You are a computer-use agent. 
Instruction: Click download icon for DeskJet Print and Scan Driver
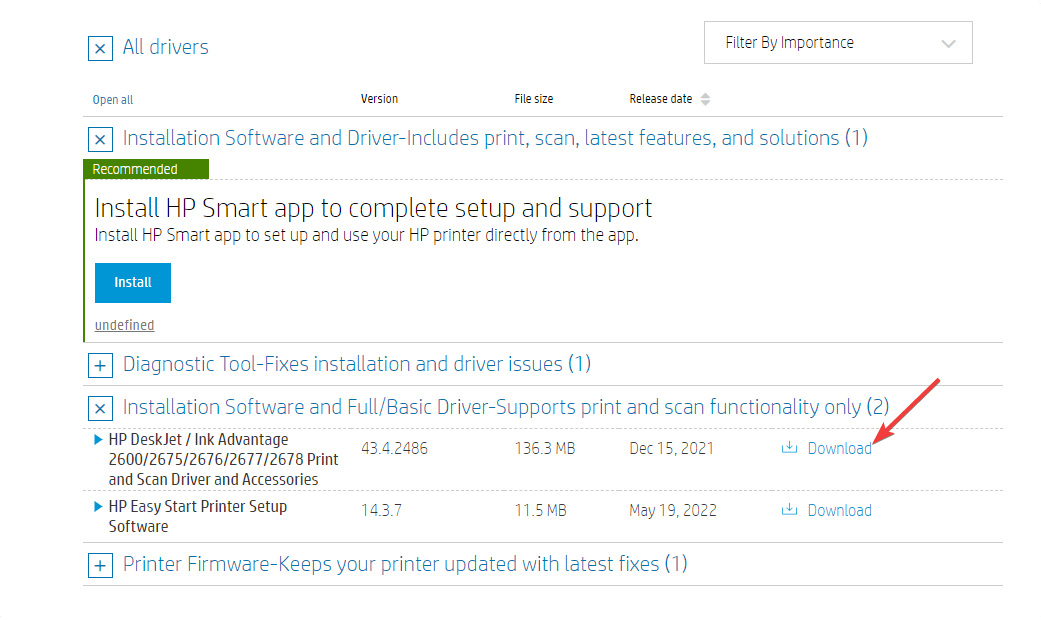789,448
